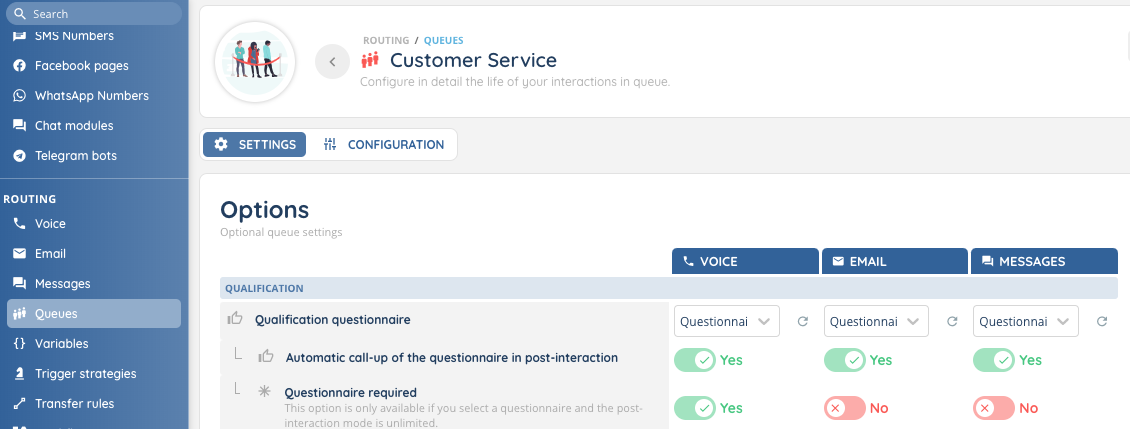Switch to the Configuration tab

(x=384, y=145)
